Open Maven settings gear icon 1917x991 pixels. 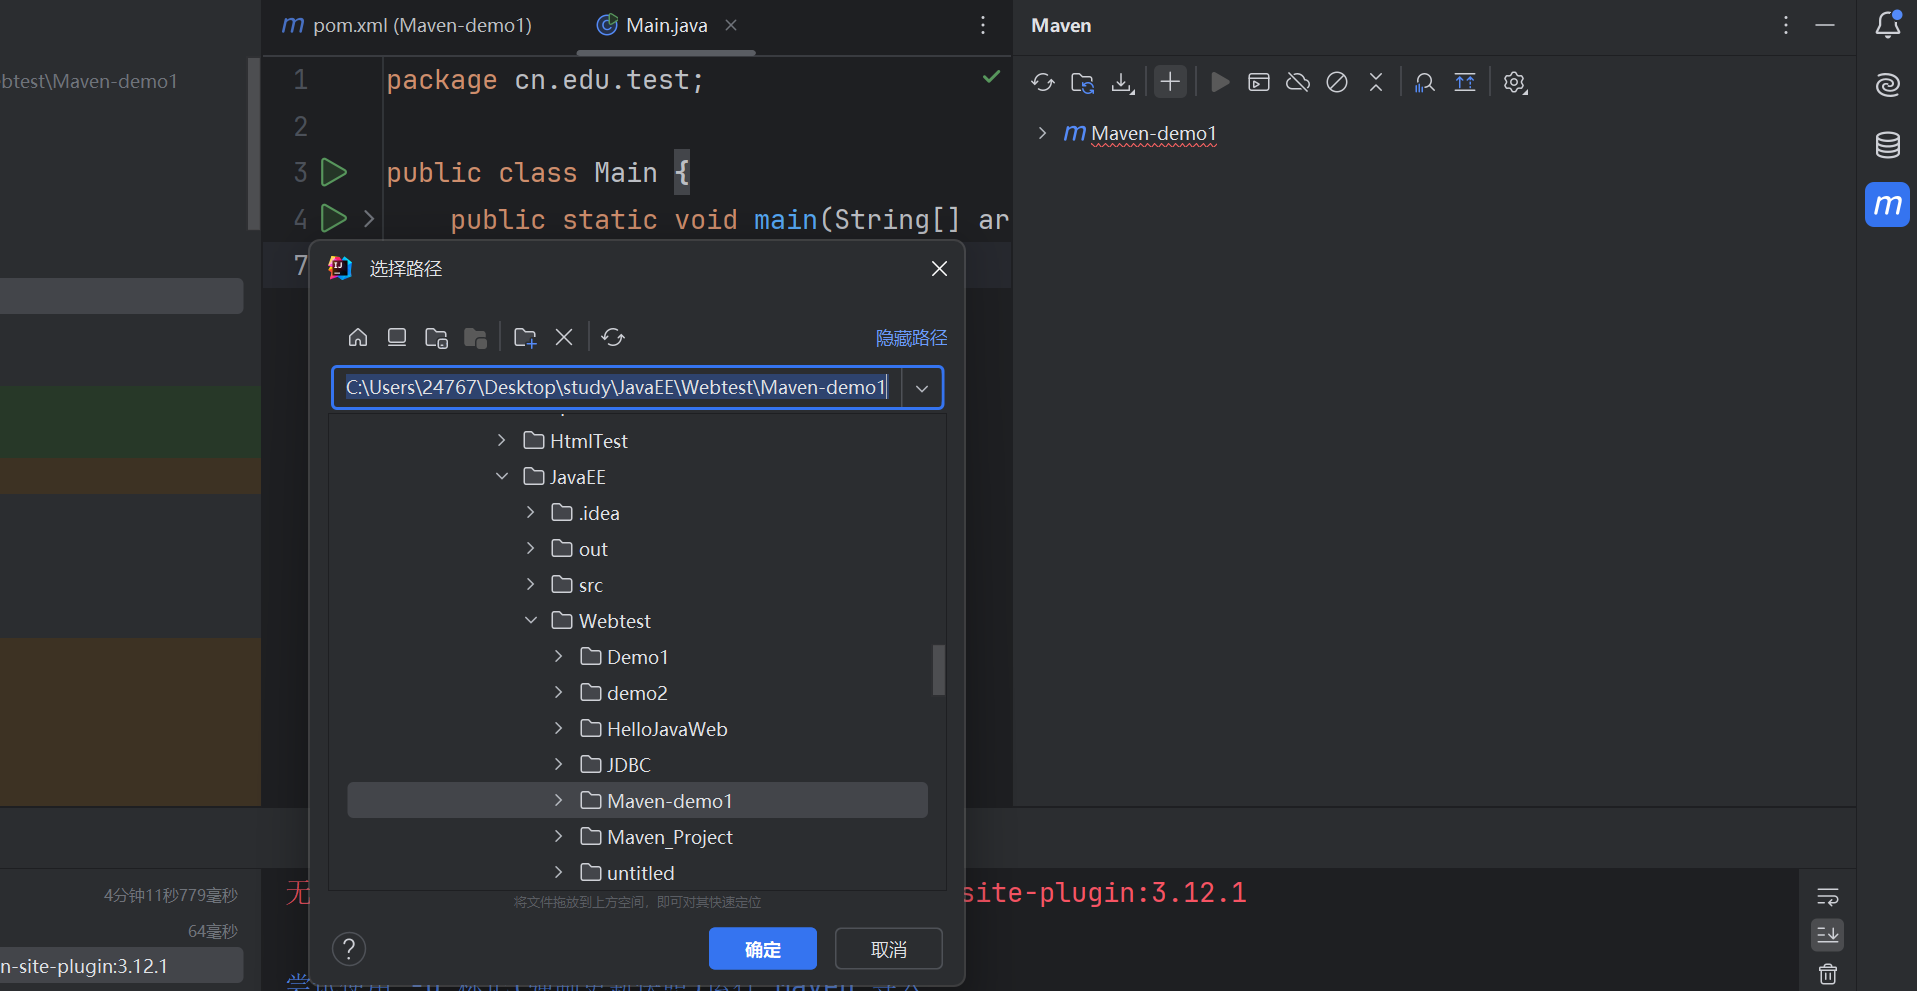pyautogui.click(x=1515, y=82)
